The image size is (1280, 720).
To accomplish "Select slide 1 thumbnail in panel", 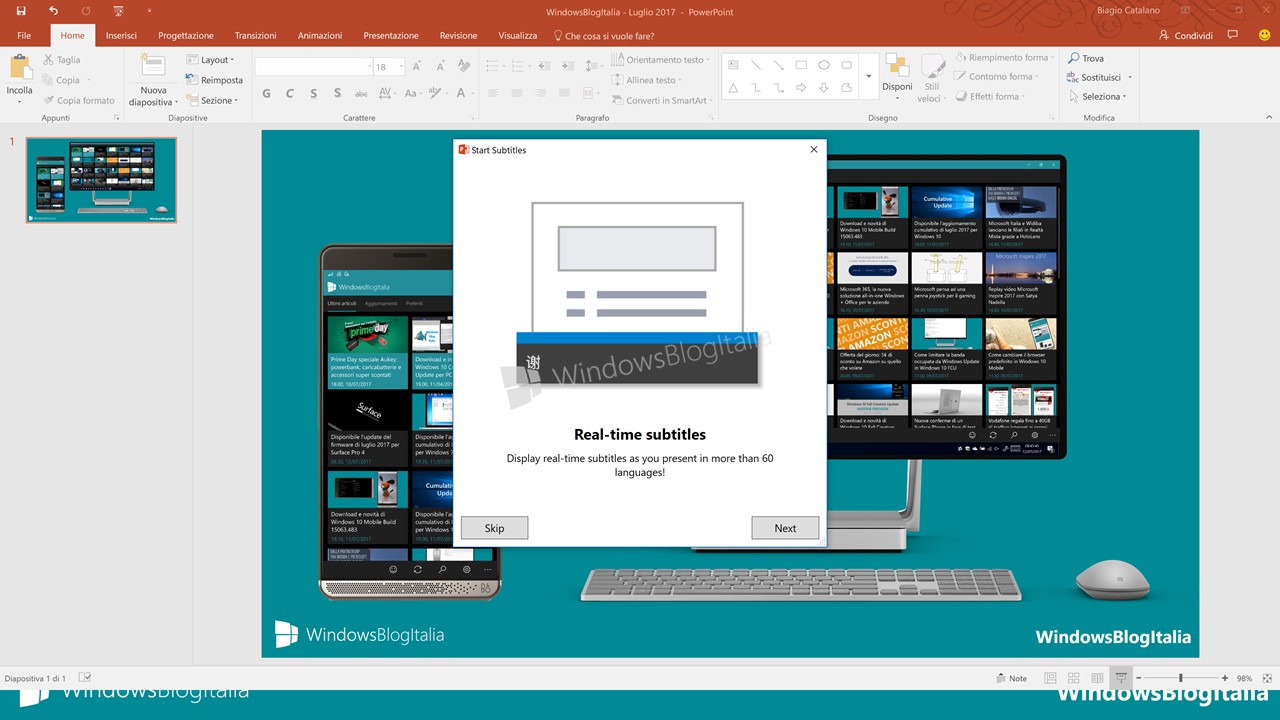I will (x=101, y=180).
